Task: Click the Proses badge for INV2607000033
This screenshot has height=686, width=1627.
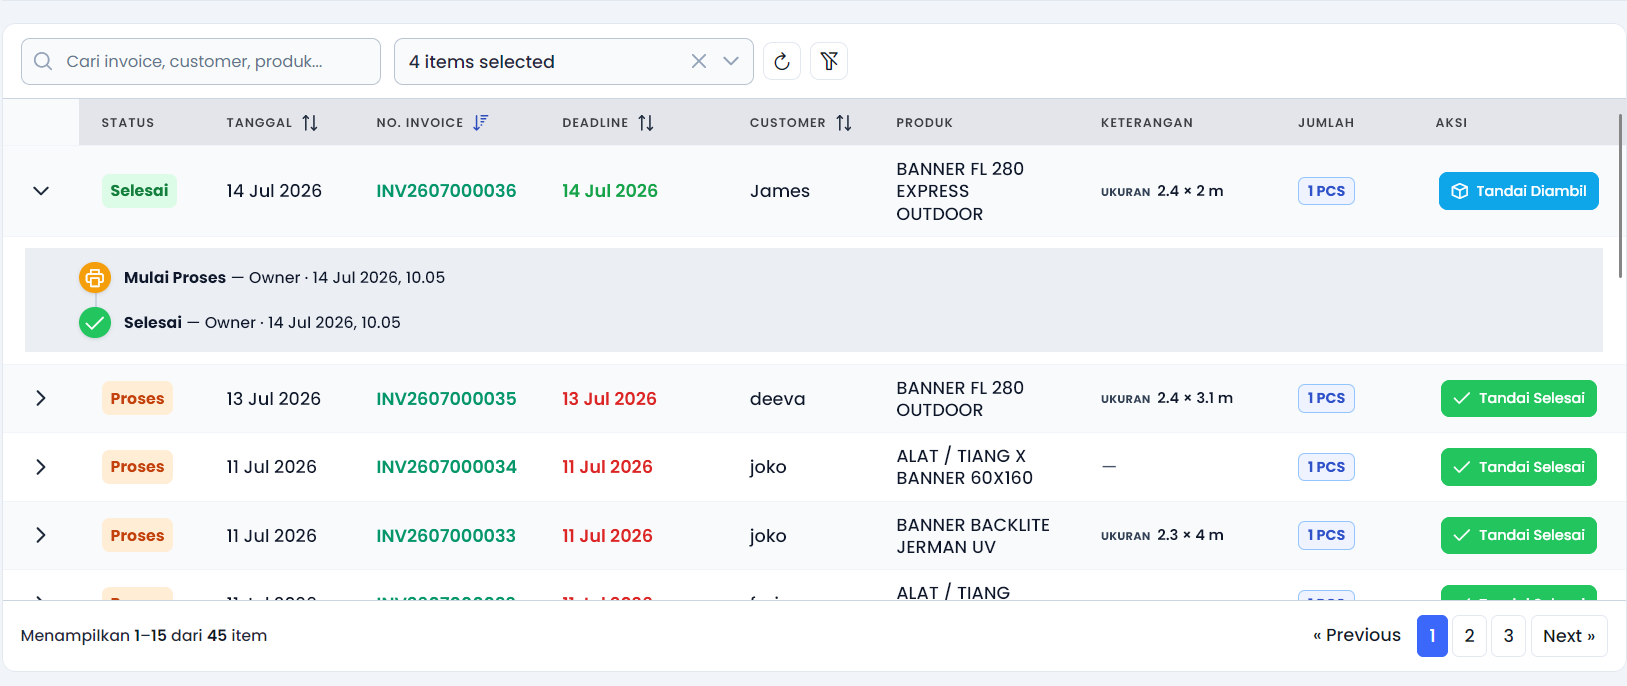Action: pos(137,535)
